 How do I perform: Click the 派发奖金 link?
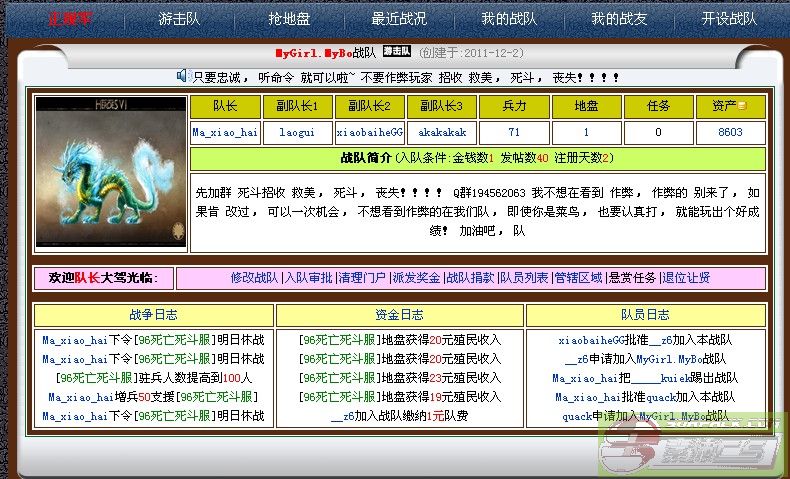pyautogui.click(x=416, y=278)
